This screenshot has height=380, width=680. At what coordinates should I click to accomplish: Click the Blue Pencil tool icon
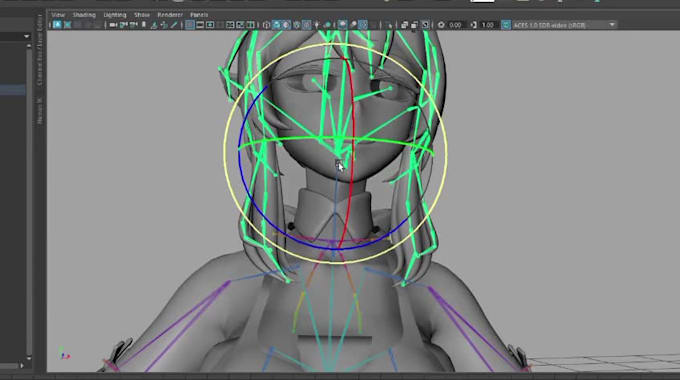pyautogui.click(x=174, y=25)
